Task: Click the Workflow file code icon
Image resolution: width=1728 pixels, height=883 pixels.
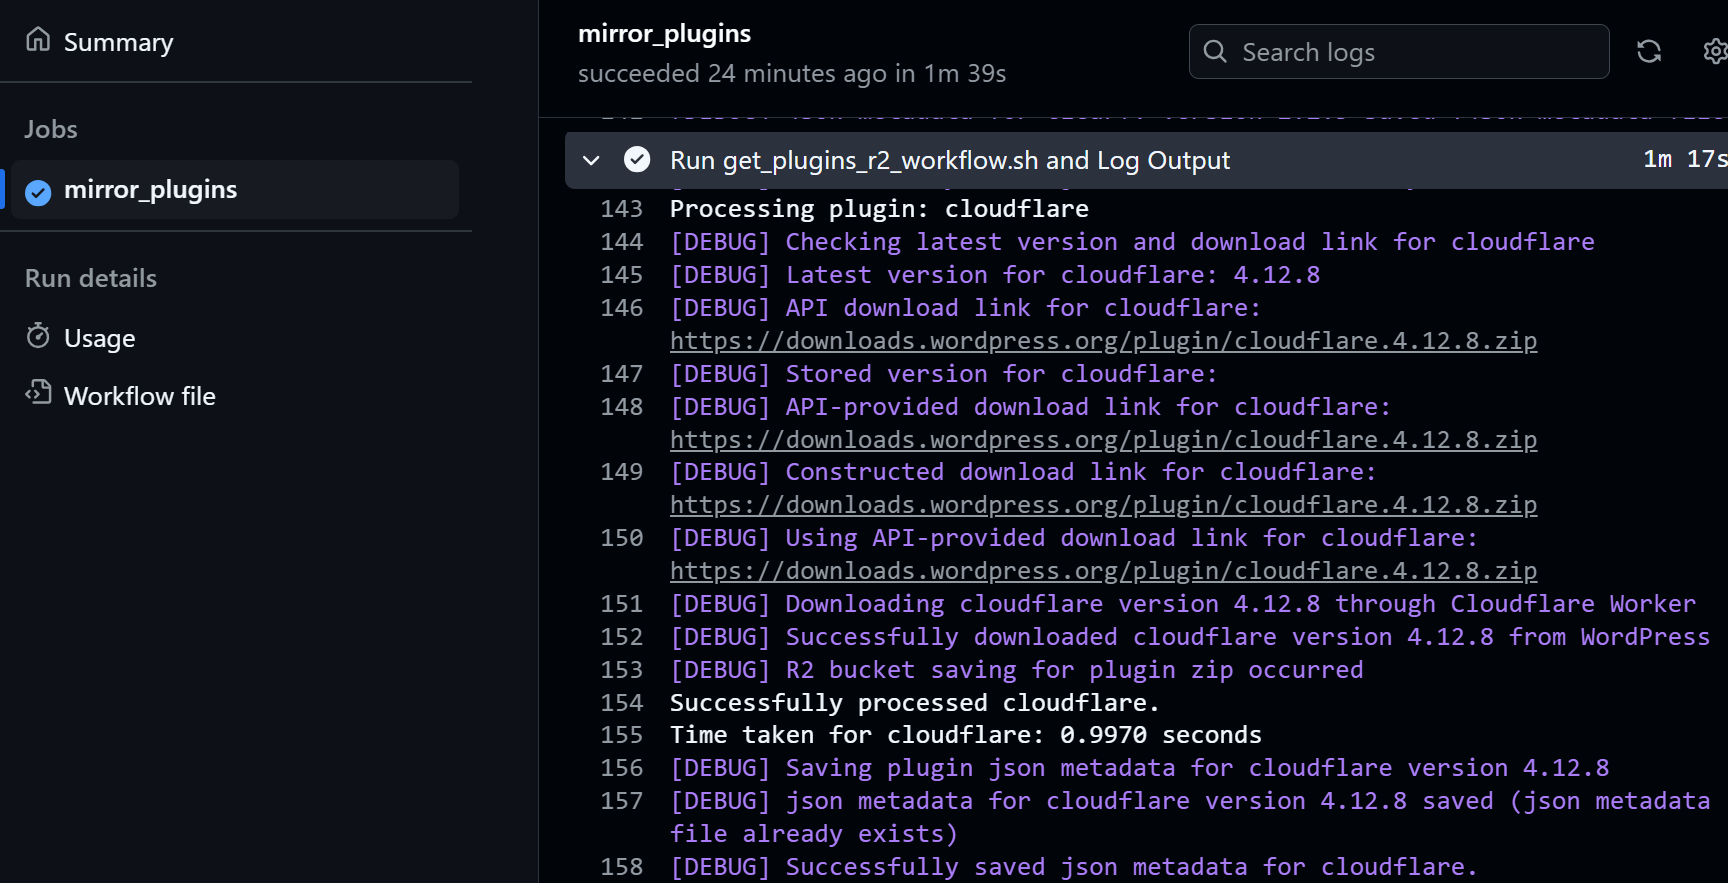Action: (x=38, y=392)
